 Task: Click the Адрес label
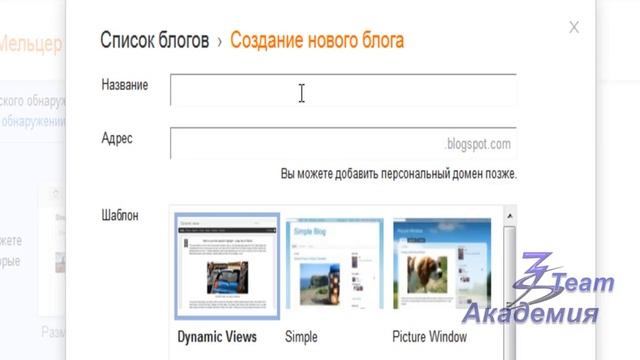click(117, 138)
